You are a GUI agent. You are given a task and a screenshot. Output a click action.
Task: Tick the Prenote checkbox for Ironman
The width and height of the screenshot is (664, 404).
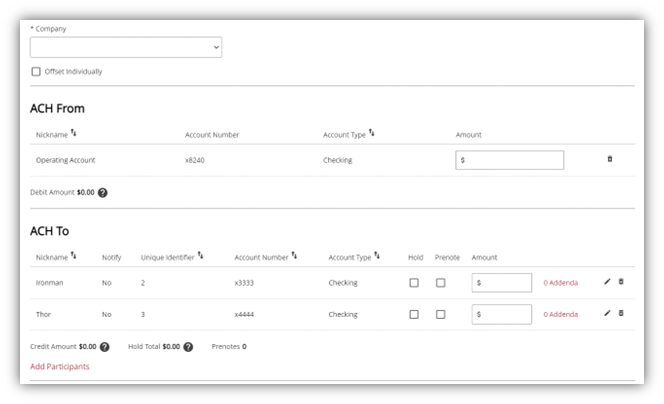coord(440,283)
